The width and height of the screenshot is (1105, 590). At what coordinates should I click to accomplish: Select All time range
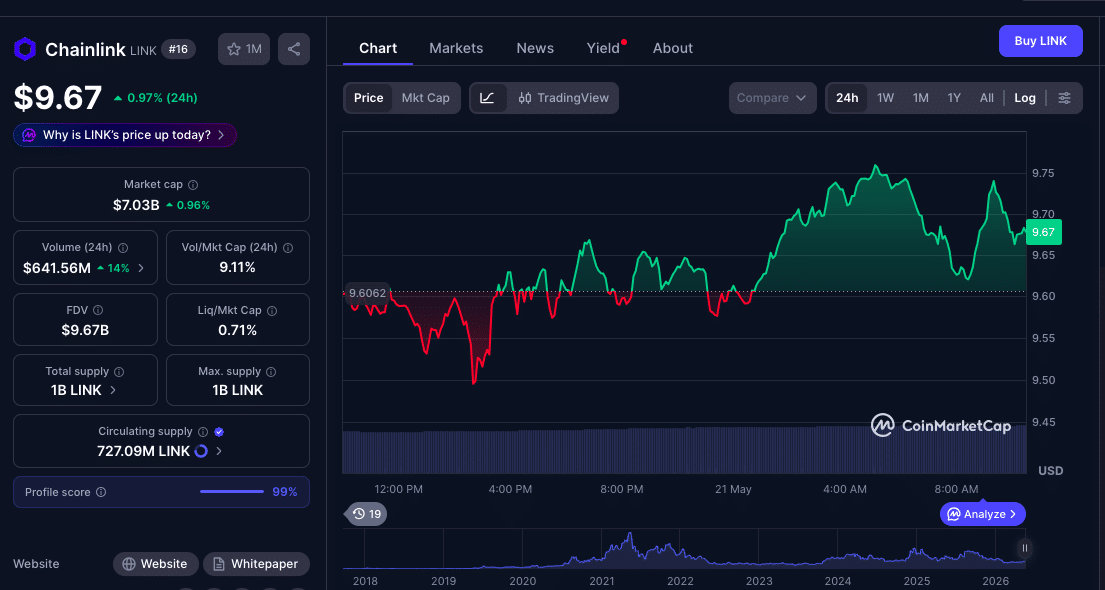click(x=987, y=98)
